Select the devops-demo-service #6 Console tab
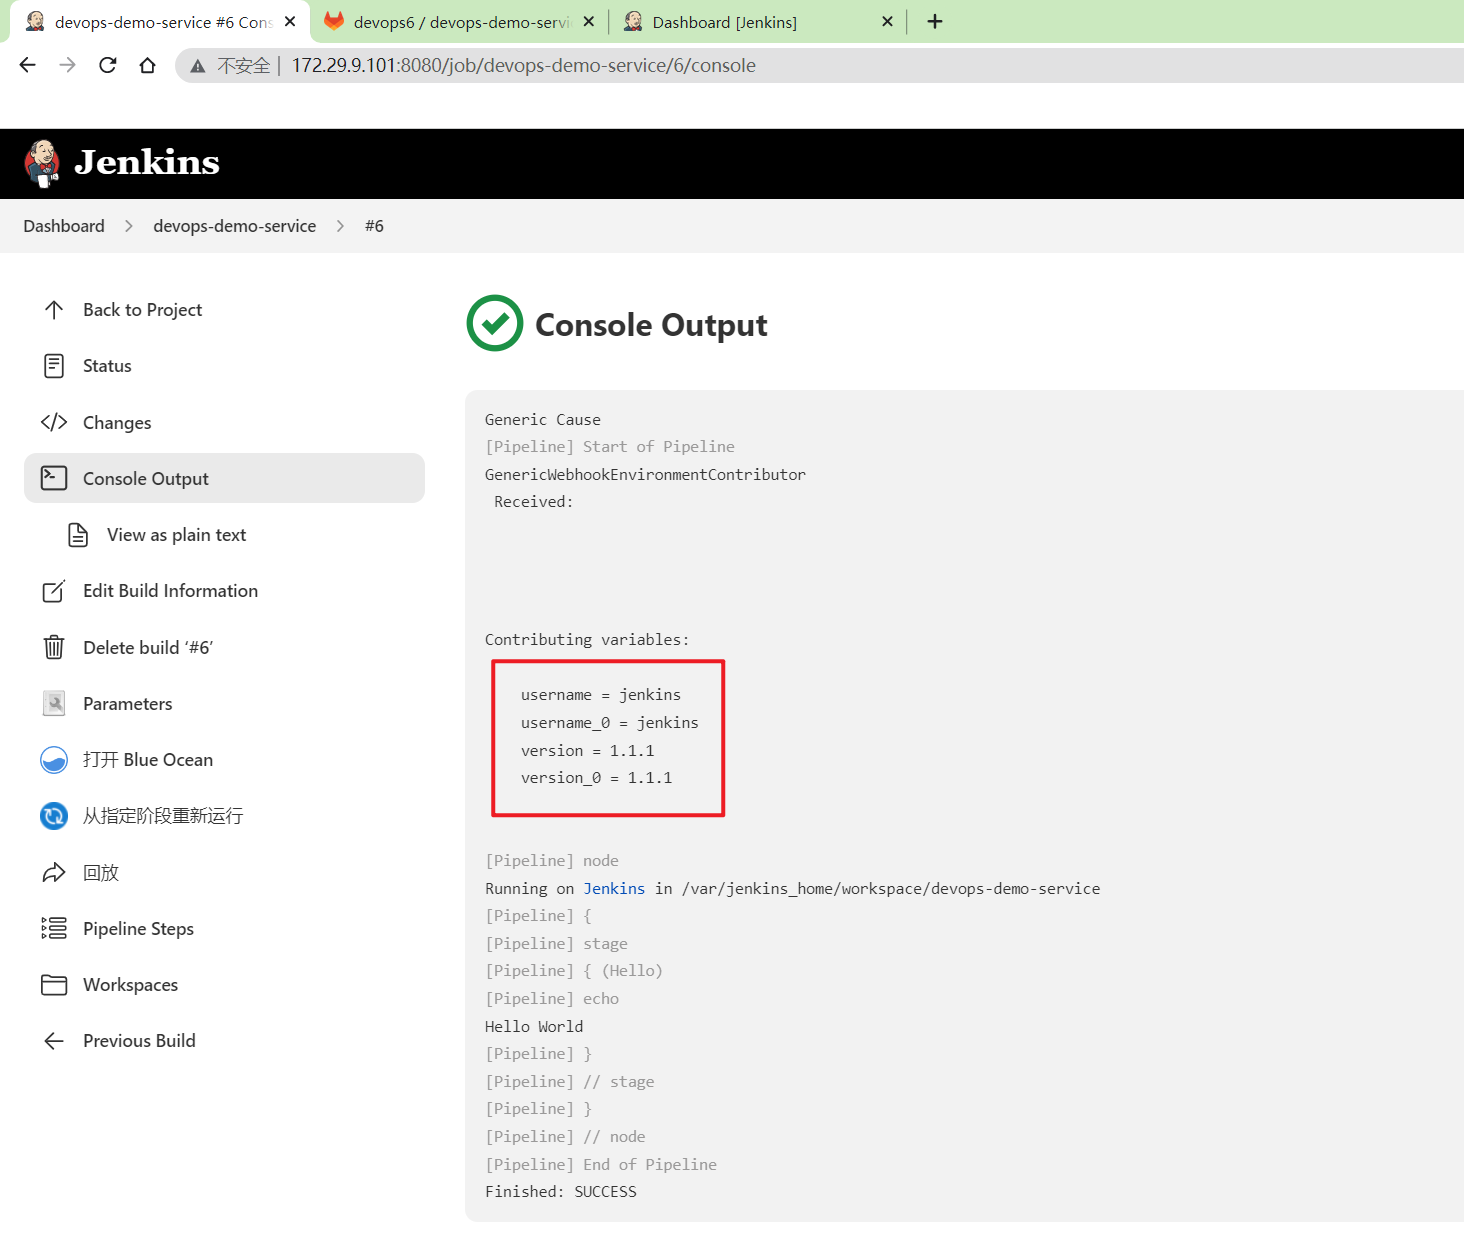 [162, 22]
